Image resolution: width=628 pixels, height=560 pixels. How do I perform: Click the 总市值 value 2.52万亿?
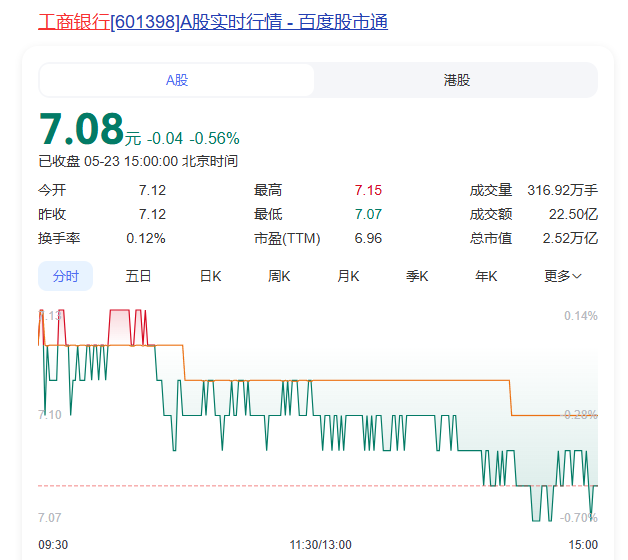[570, 238]
